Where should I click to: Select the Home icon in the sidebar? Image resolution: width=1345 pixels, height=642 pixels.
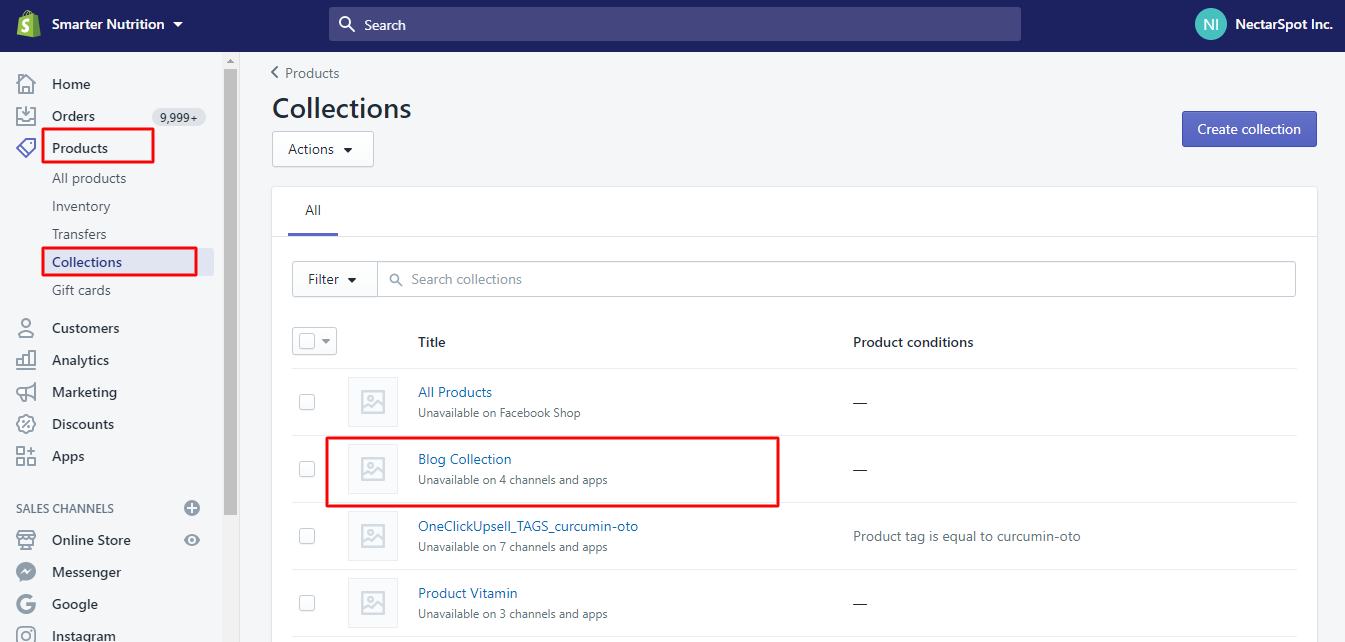pyautogui.click(x=25, y=83)
